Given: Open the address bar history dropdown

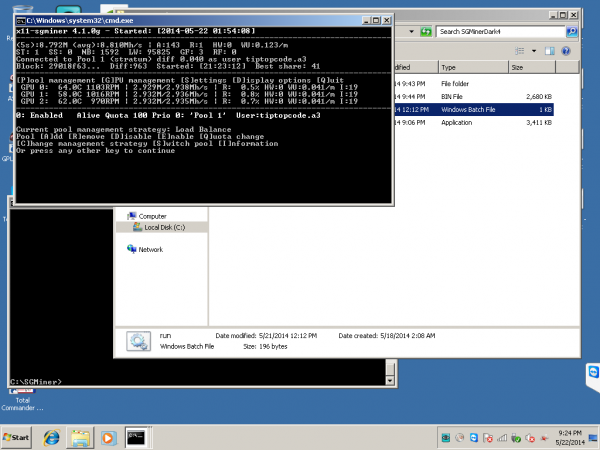Looking at the screenshot, I should click(x=411, y=31).
